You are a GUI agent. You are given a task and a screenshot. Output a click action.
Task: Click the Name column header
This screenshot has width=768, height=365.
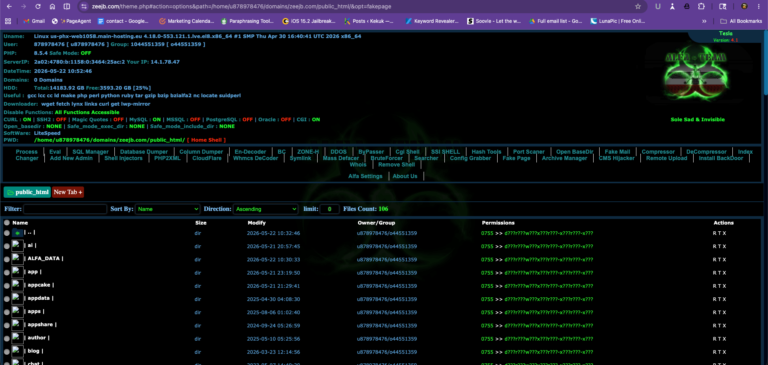point(20,223)
